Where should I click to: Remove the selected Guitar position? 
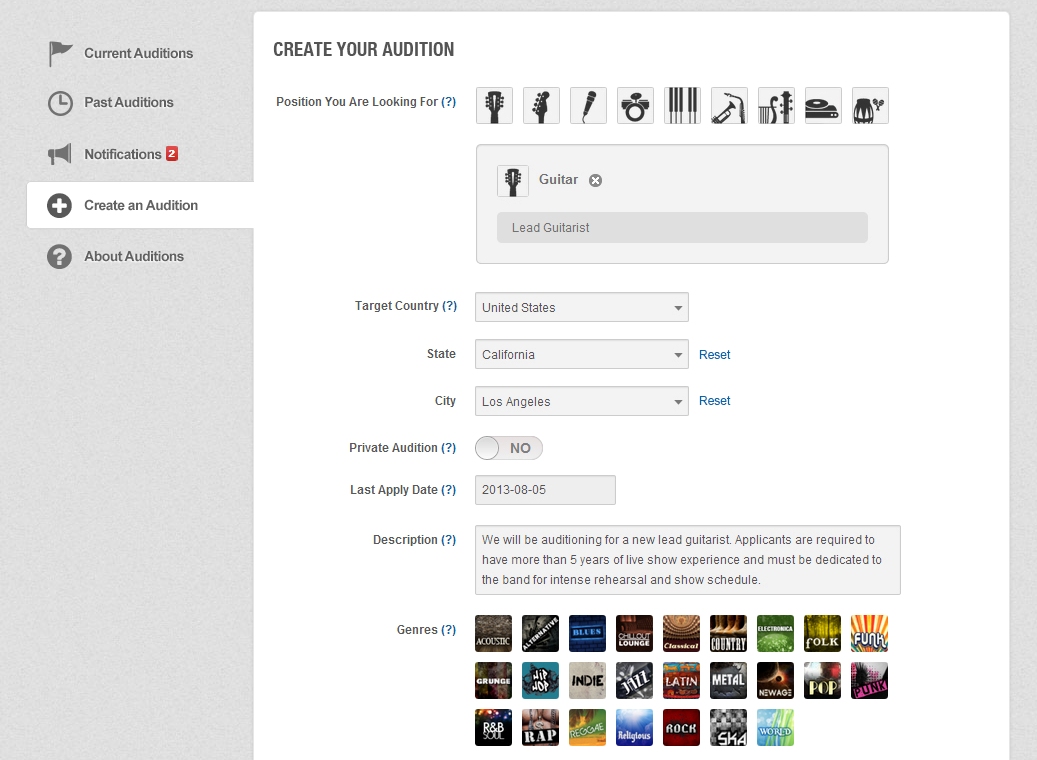pos(595,180)
